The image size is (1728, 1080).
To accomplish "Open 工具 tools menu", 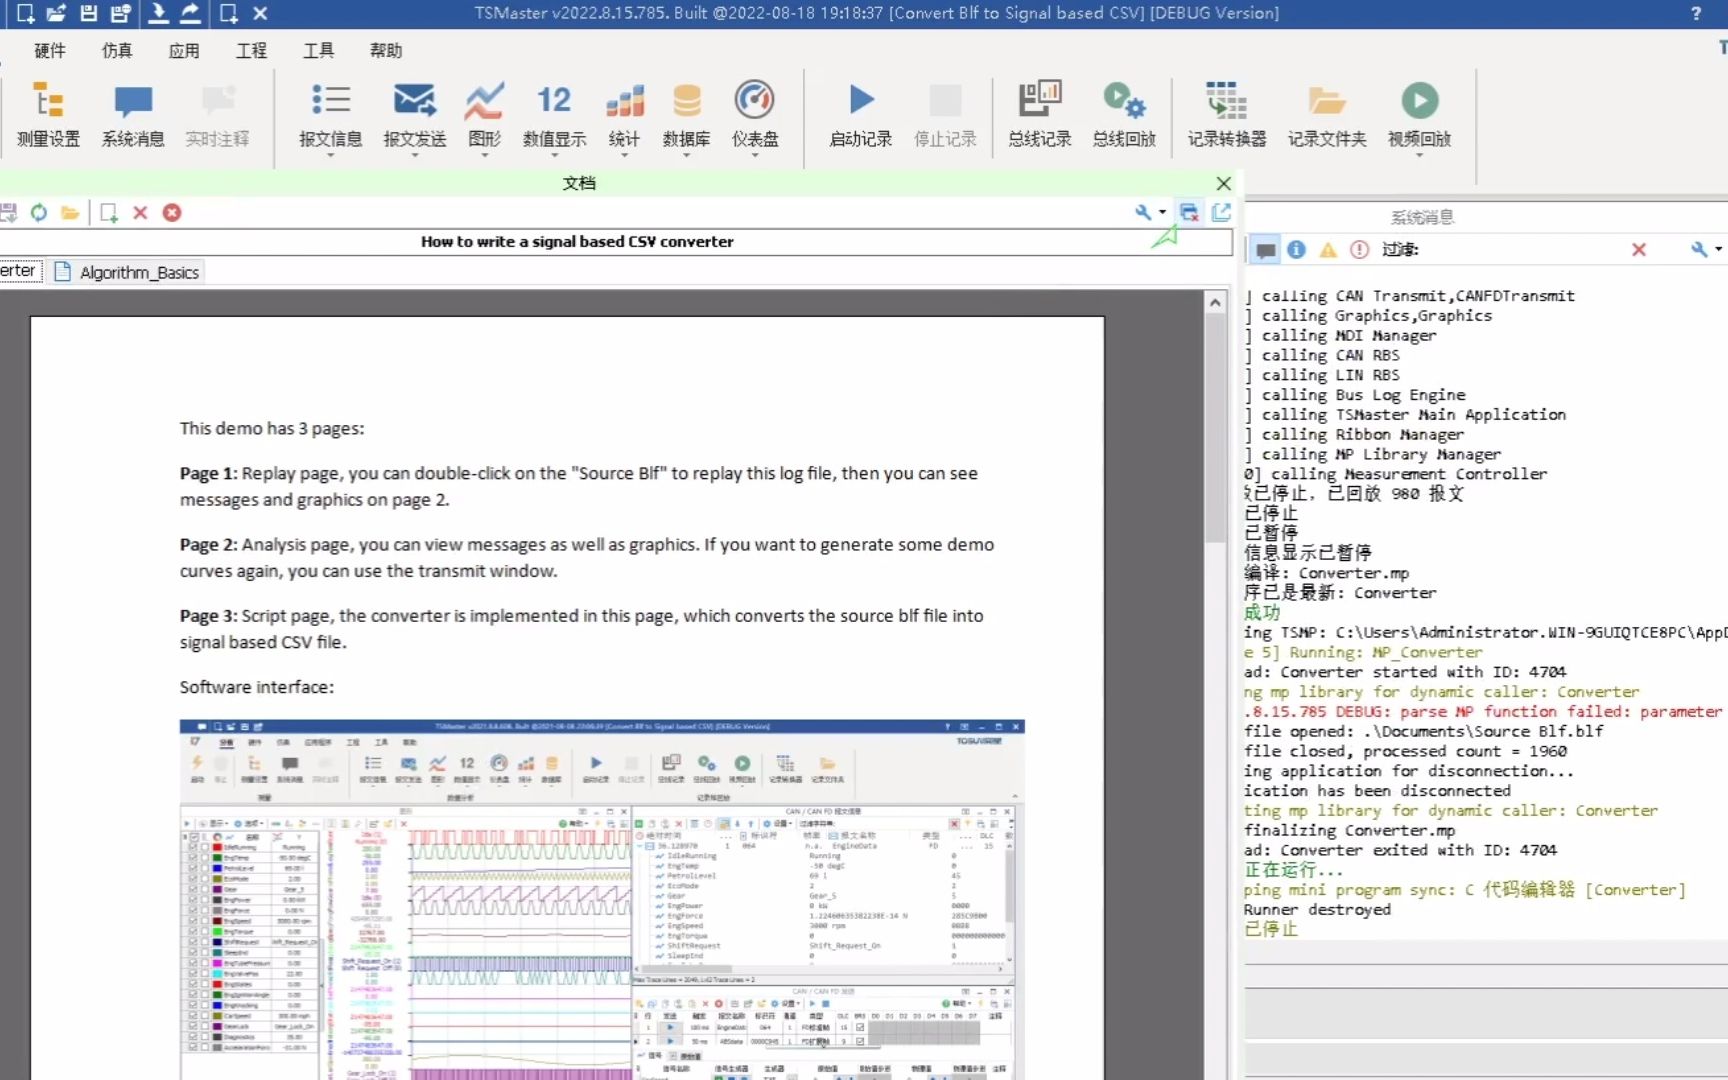I will (x=318, y=50).
